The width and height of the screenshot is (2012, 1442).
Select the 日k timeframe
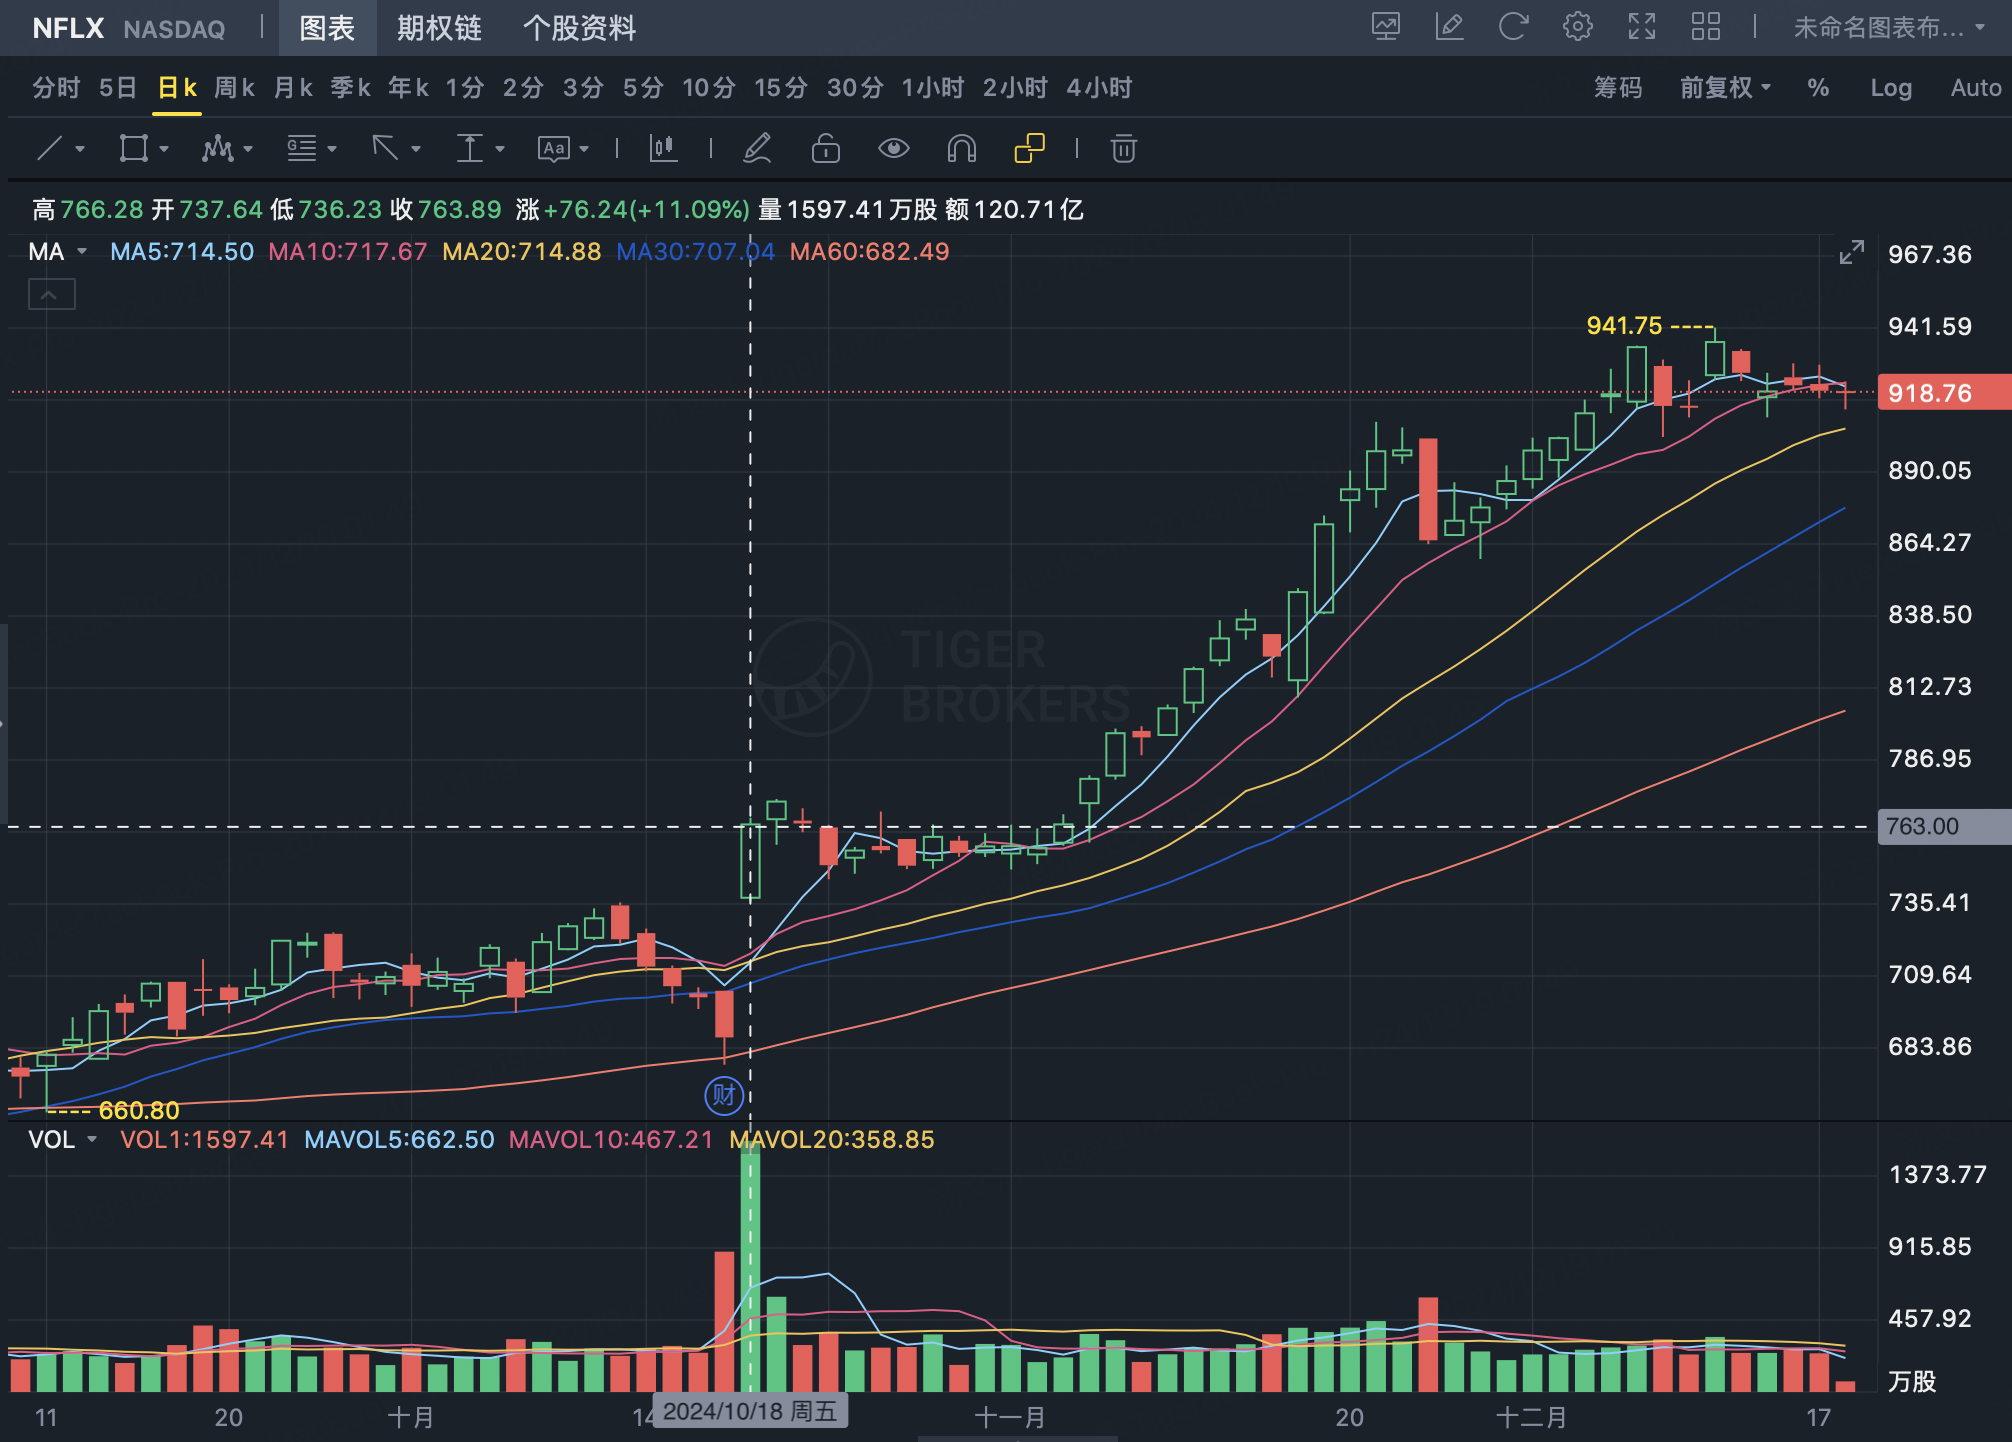pos(177,88)
